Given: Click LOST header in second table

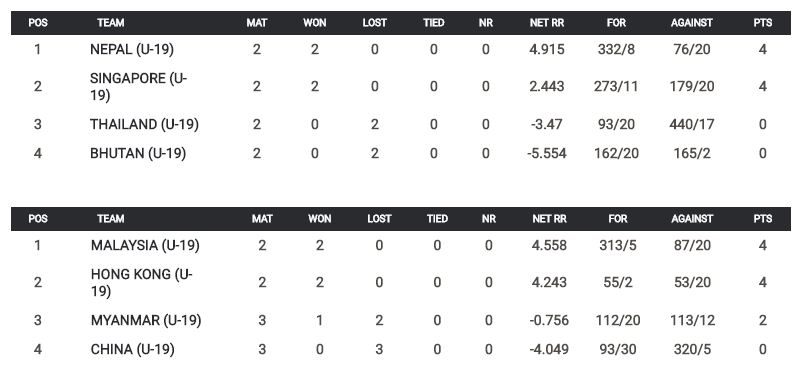Looking at the screenshot, I should click(379, 219).
